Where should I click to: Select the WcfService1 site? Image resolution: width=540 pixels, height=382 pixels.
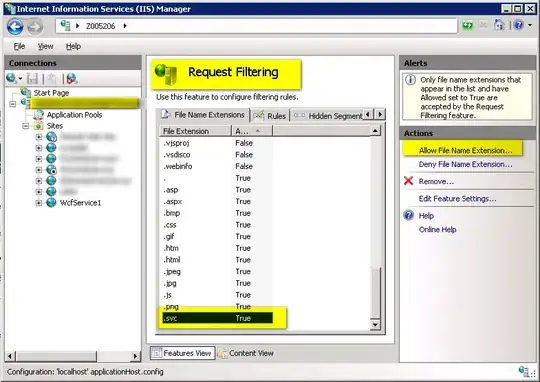[80, 203]
